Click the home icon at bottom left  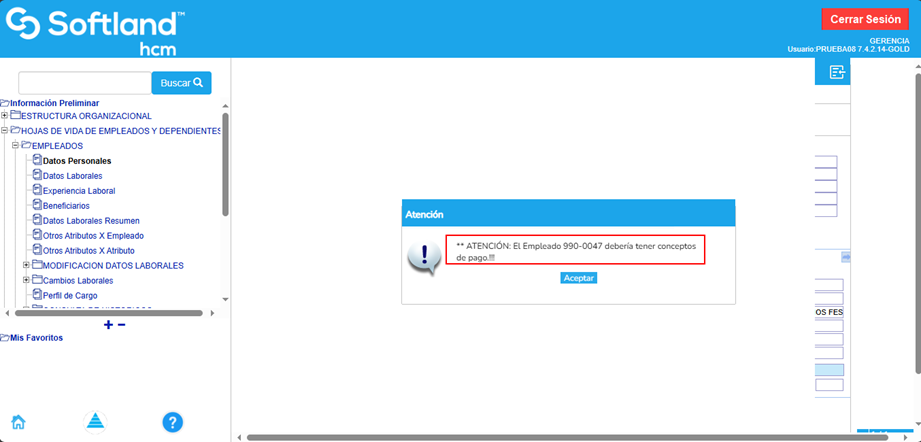18,421
